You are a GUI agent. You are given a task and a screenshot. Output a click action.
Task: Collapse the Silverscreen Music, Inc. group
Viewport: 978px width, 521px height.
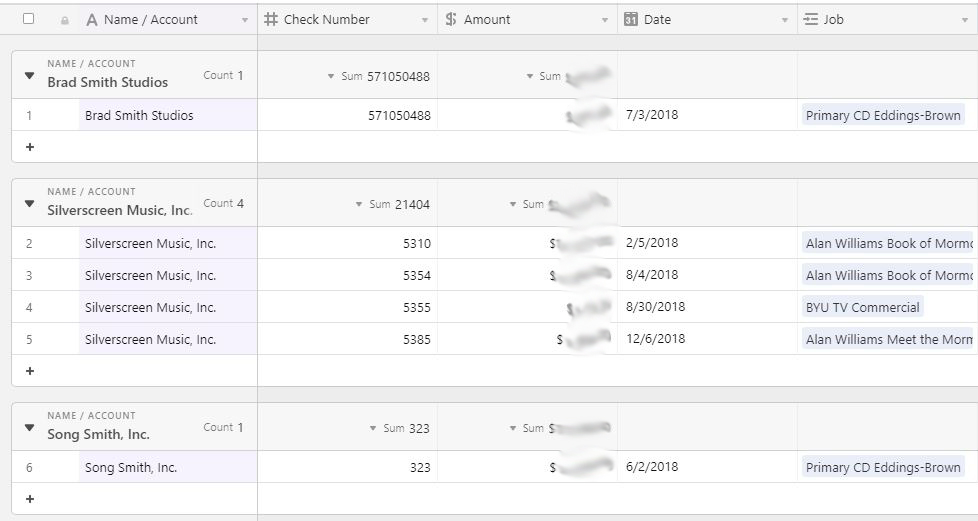point(29,204)
